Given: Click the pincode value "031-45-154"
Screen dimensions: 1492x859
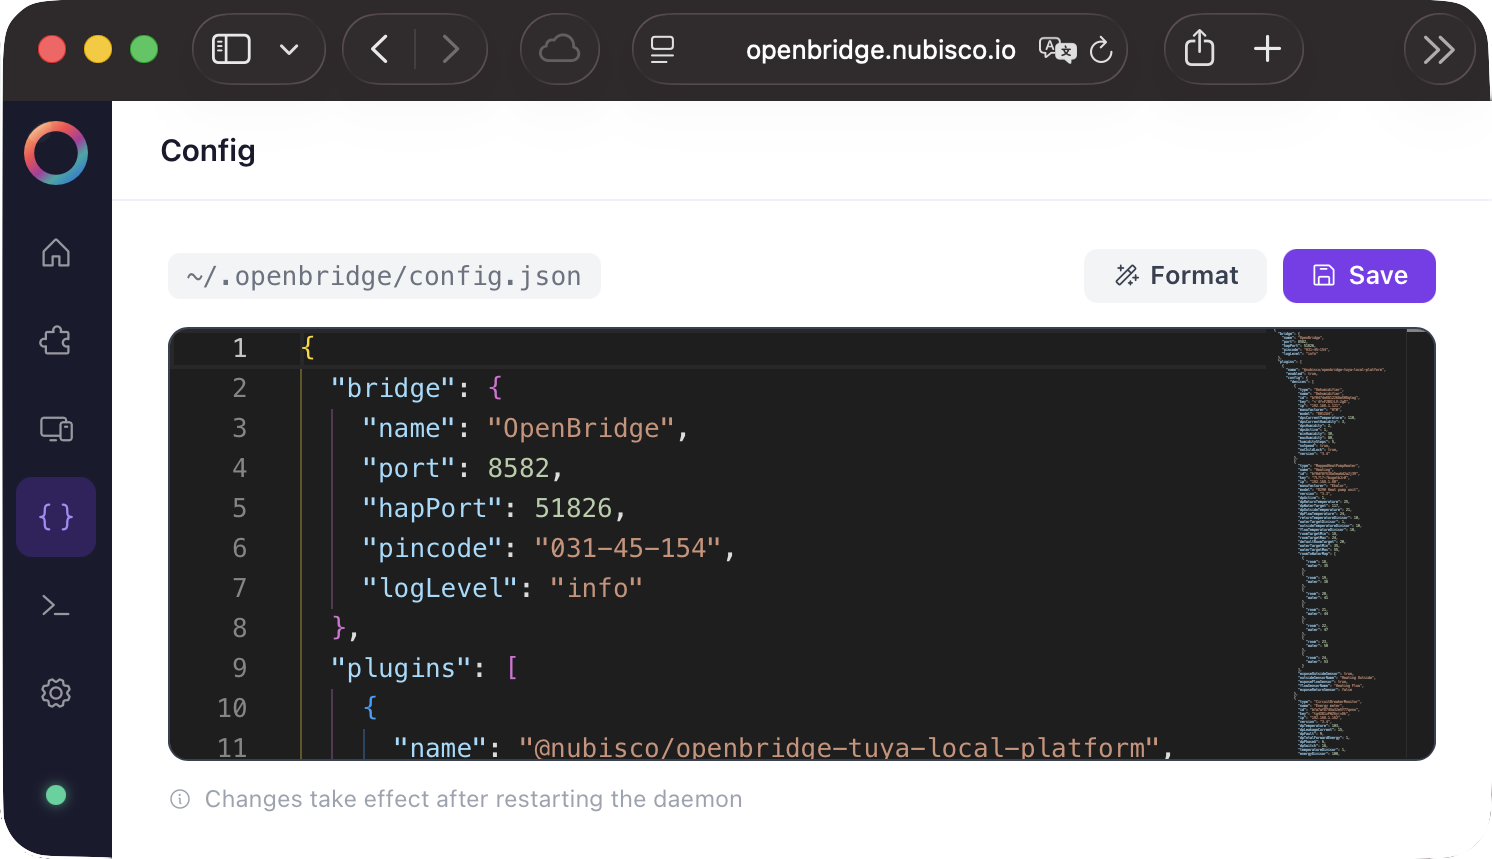Looking at the screenshot, I should pyautogui.click(x=628, y=548).
